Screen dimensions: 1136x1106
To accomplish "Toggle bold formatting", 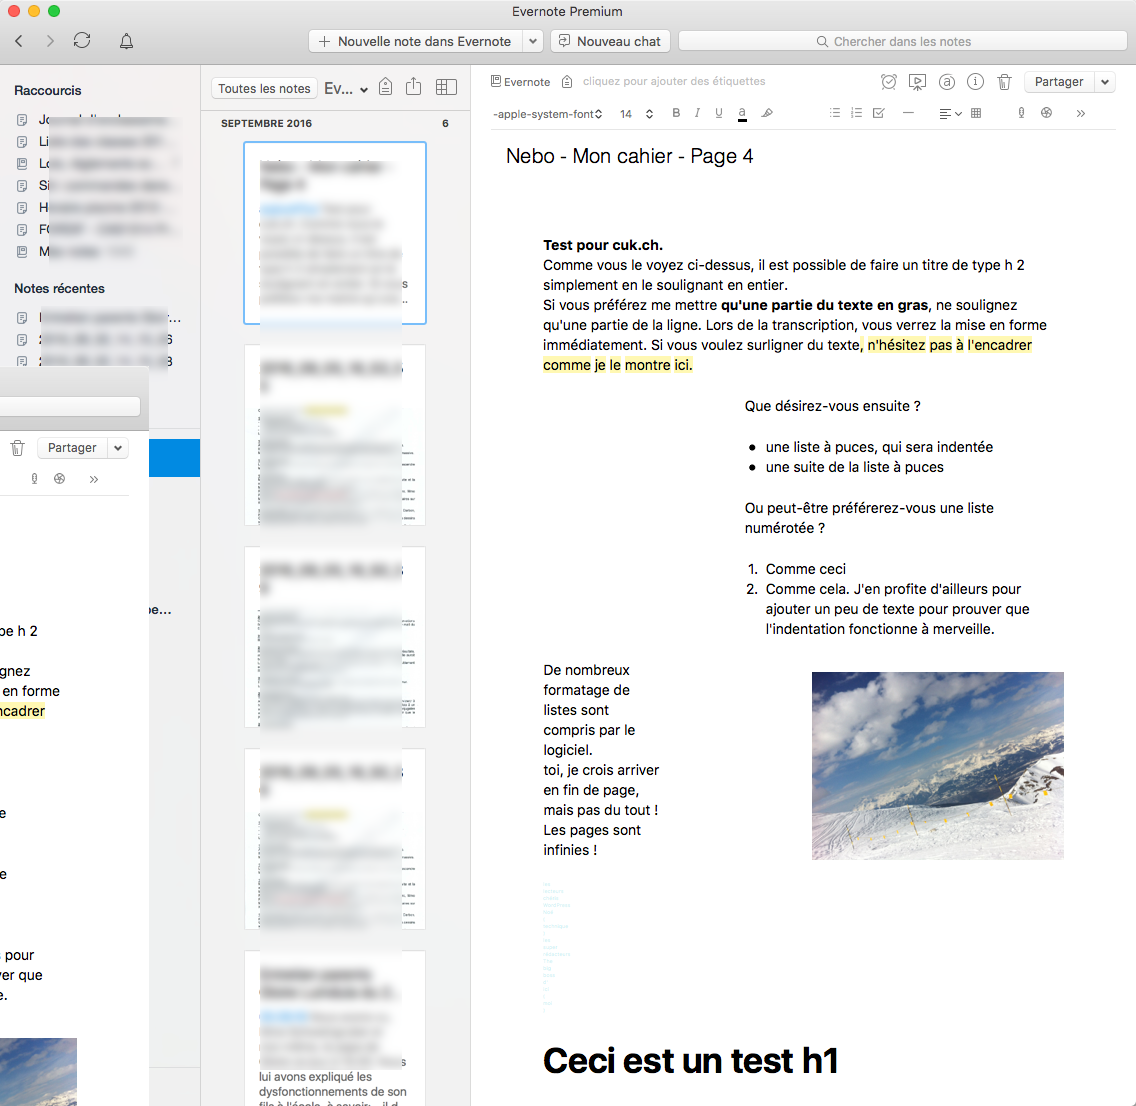I will tap(676, 113).
